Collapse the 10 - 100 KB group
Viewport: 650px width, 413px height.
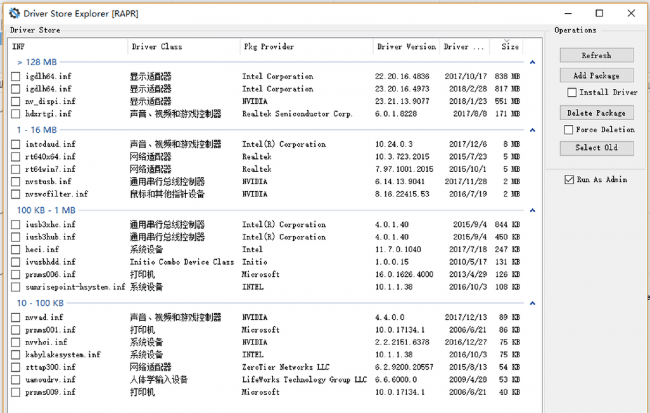(x=533, y=304)
